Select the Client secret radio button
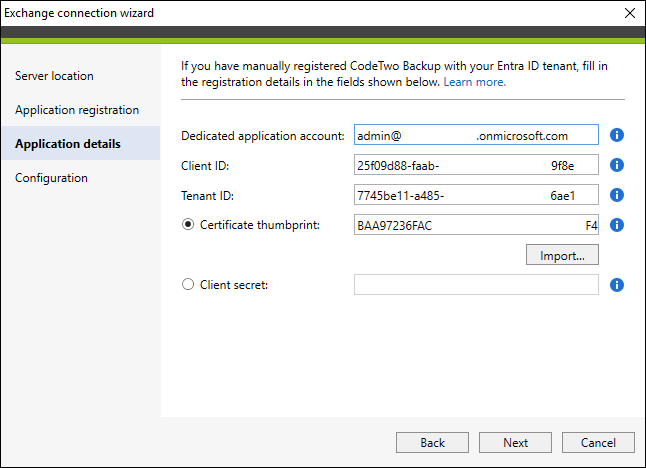Image resolution: width=646 pixels, height=468 pixels. pyautogui.click(x=188, y=284)
